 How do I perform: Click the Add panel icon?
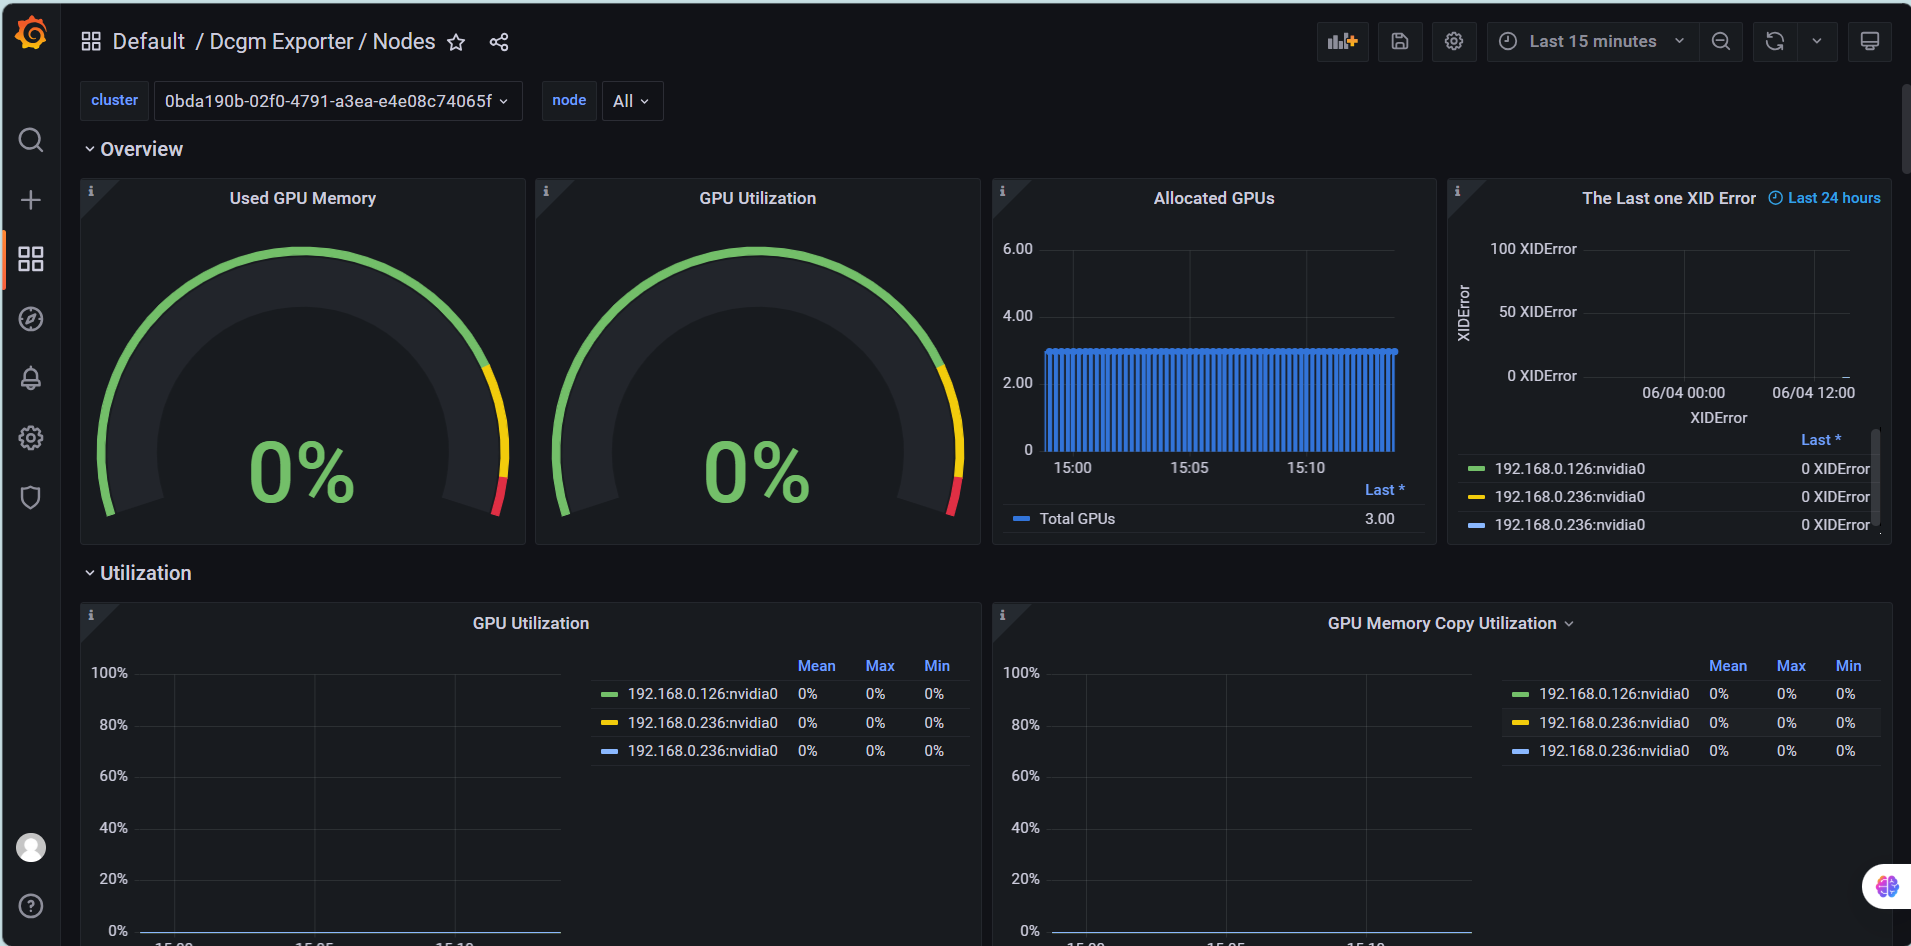1342,42
